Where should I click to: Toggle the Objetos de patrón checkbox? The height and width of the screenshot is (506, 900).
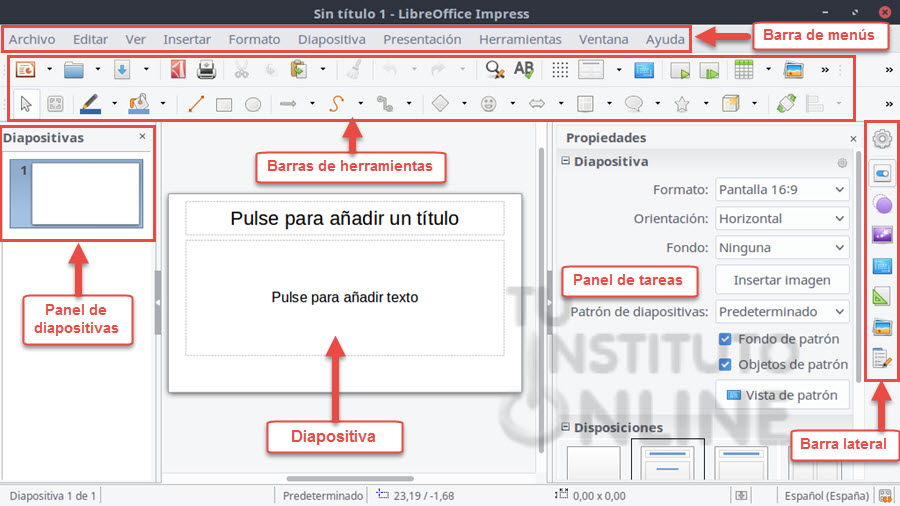pos(726,364)
